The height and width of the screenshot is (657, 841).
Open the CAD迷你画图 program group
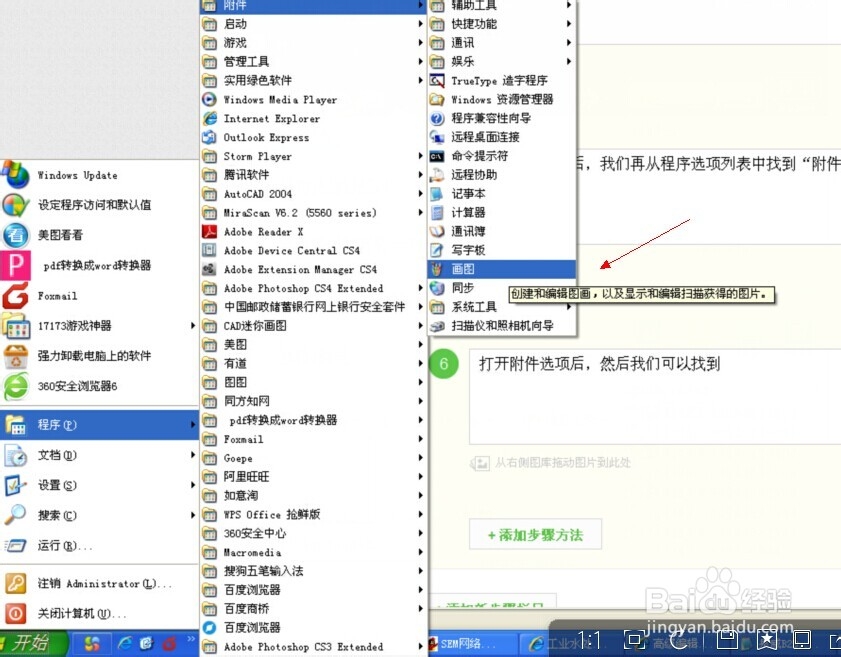click(313, 326)
